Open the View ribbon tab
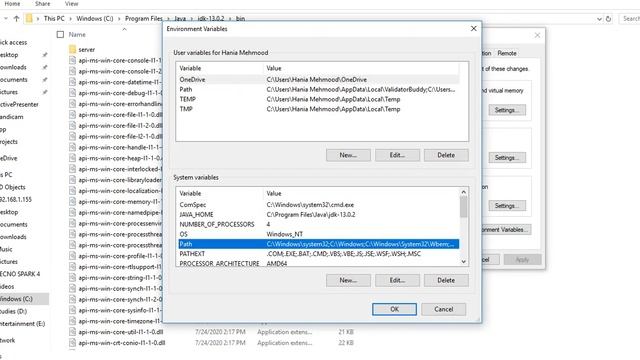The image size is (640, 360). (x=71, y=4)
